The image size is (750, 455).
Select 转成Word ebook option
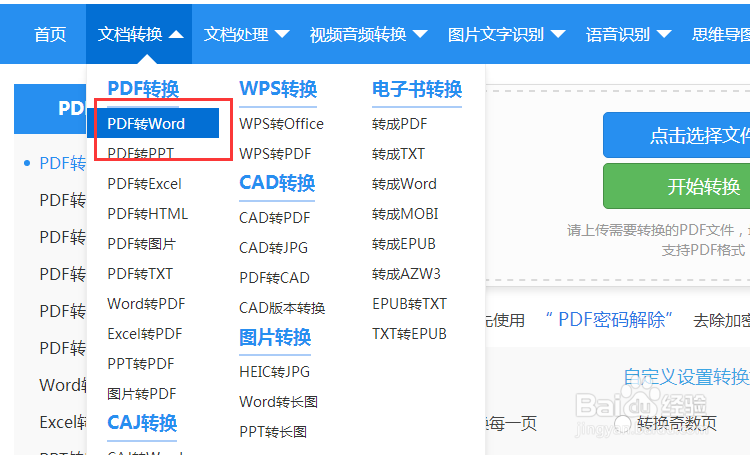(404, 184)
